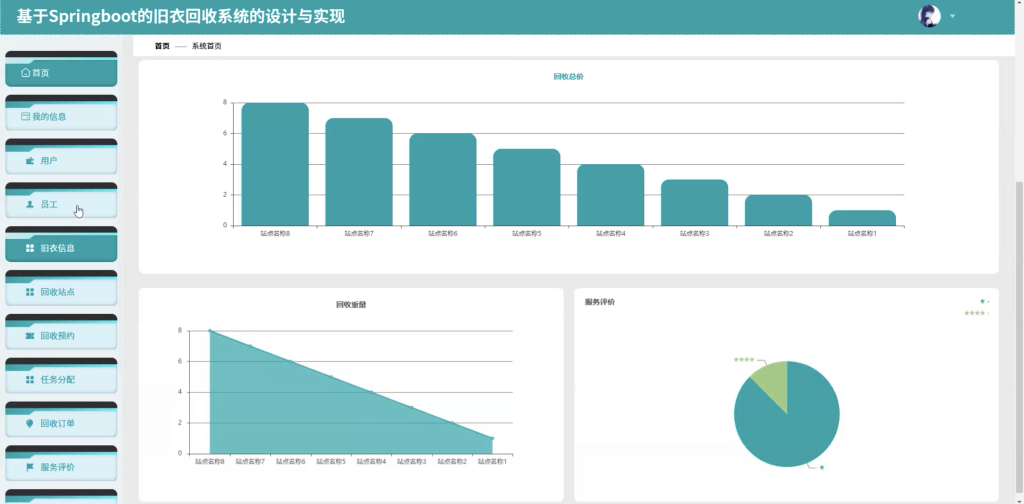Viewport: 1024px width, 504px height.
Task: Click the home icon in 首页 menu
Action: pyautogui.click(x=25, y=72)
